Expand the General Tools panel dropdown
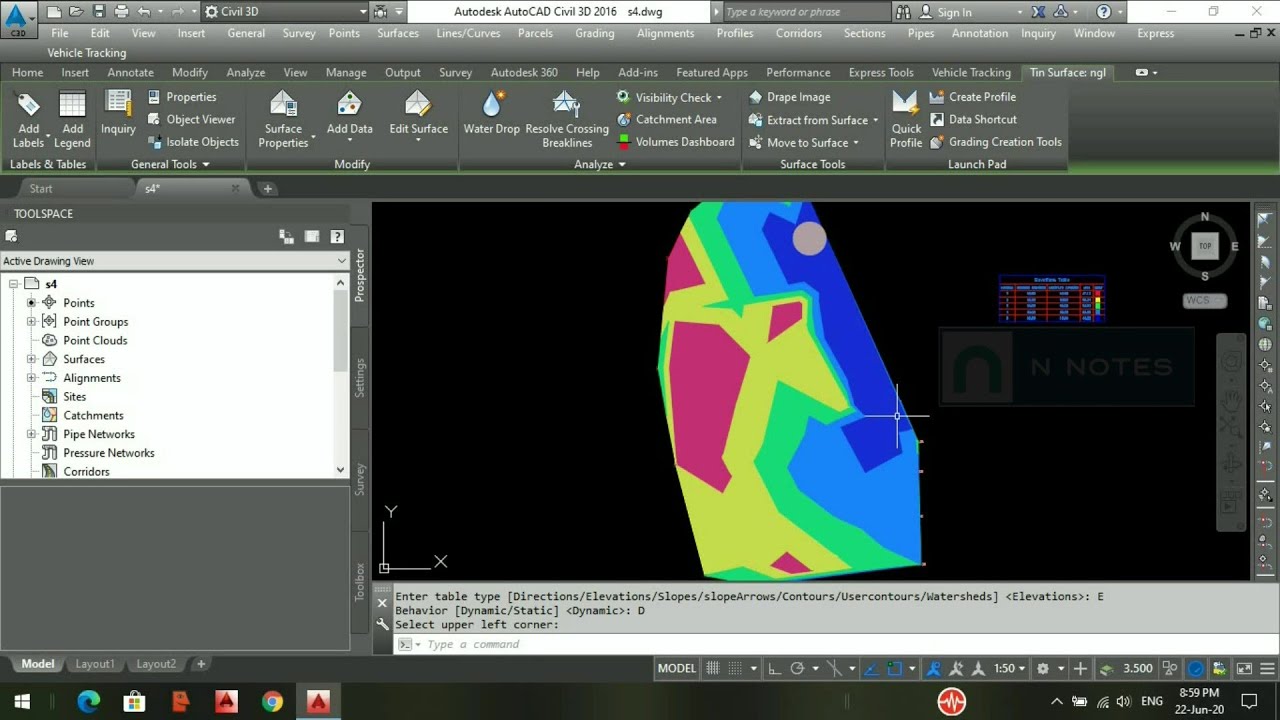Image resolution: width=1280 pixels, height=720 pixels. click(x=170, y=164)
